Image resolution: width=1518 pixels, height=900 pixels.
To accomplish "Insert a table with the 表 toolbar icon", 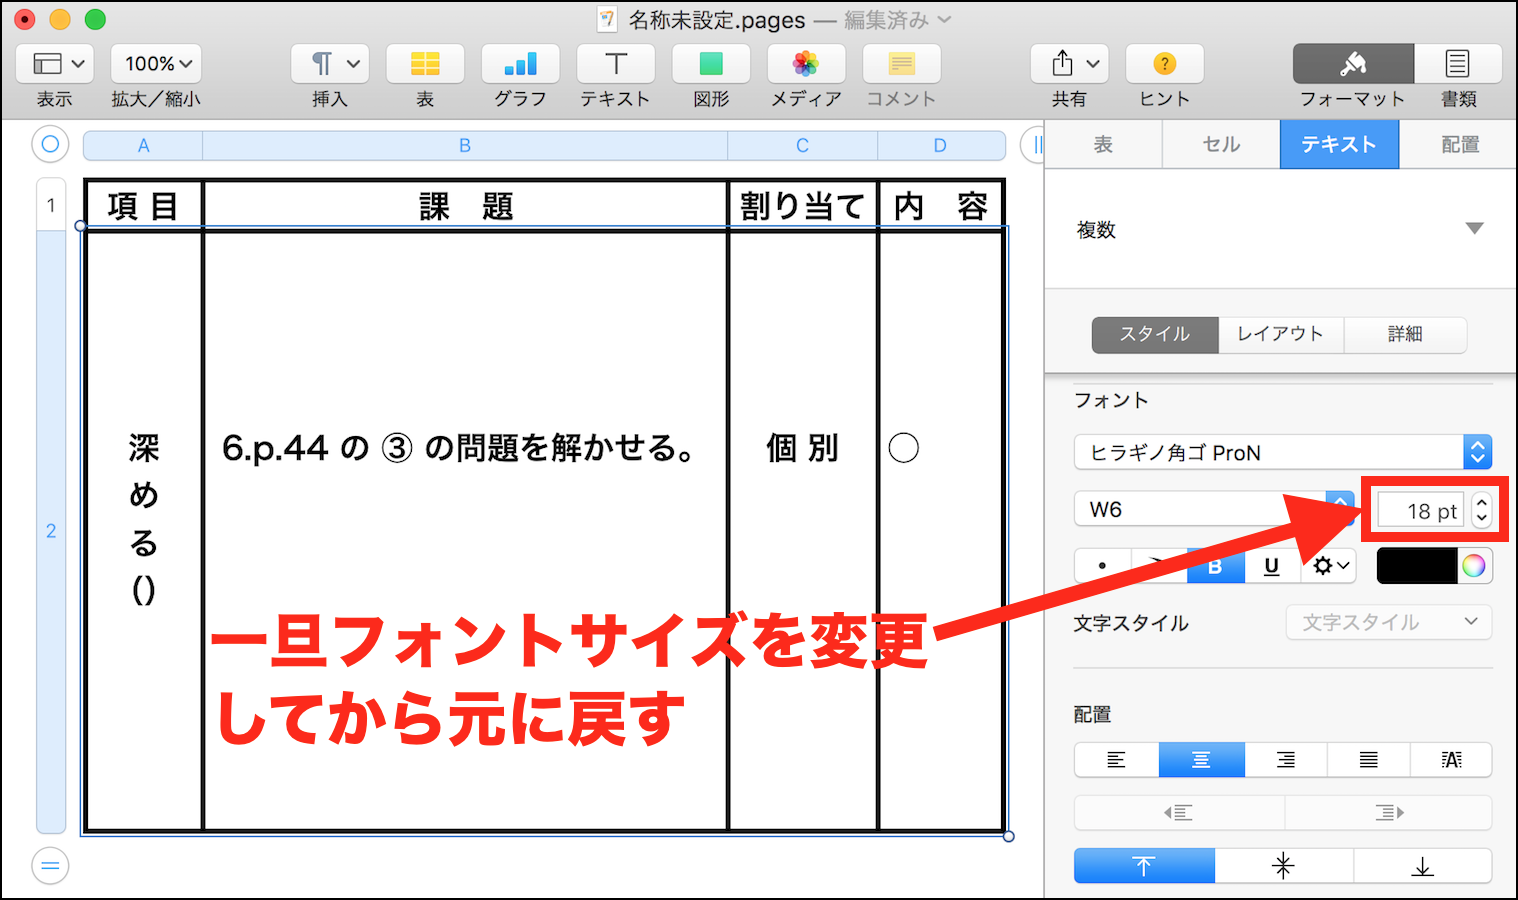I will (x=425, y=63).
